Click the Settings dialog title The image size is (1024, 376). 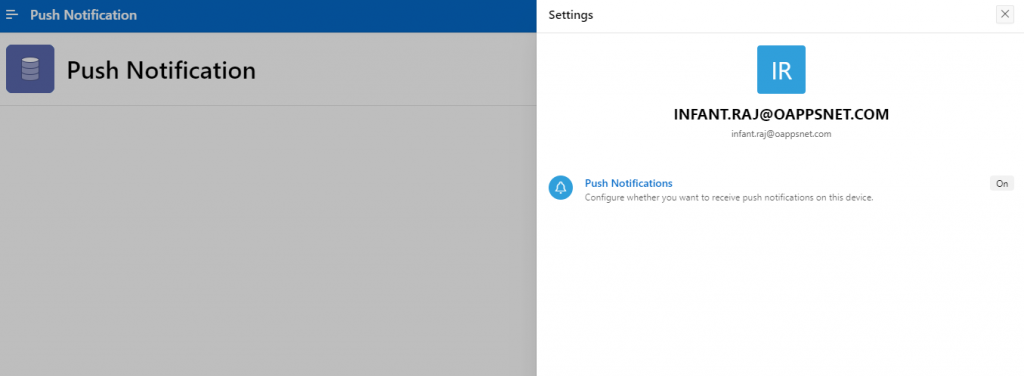571,14
